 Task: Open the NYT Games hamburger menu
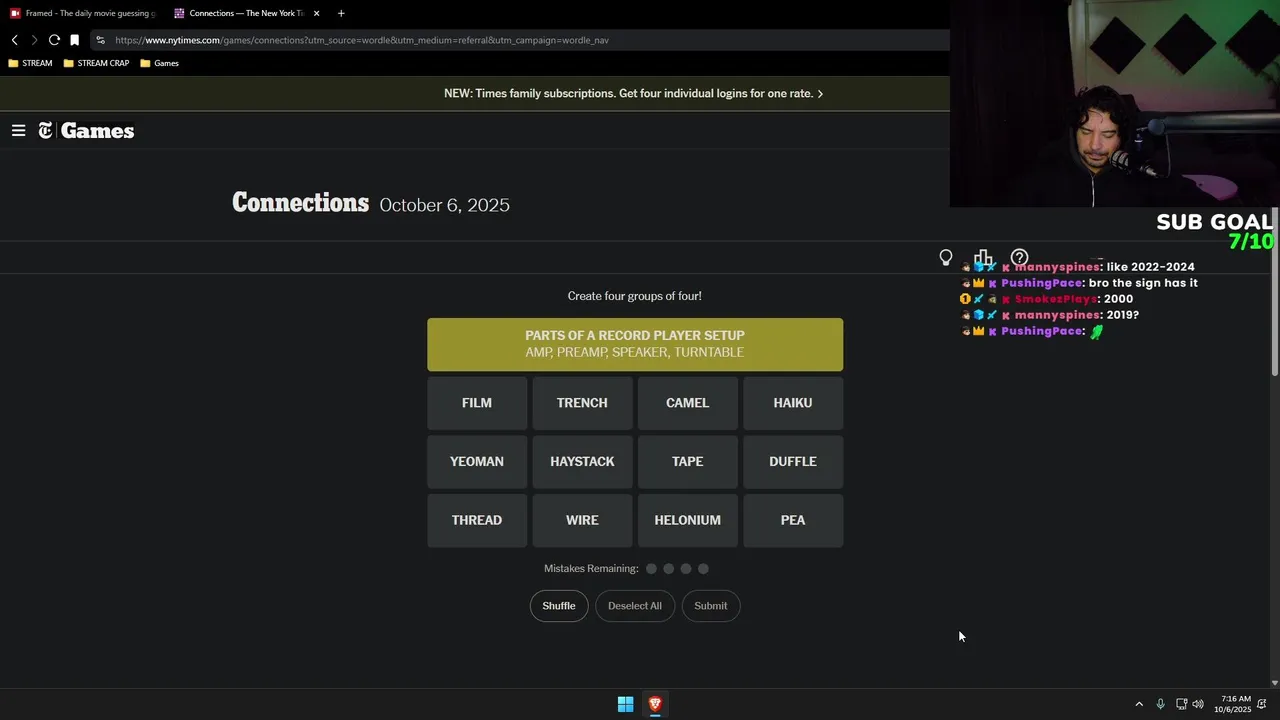[x=18, y=131]
